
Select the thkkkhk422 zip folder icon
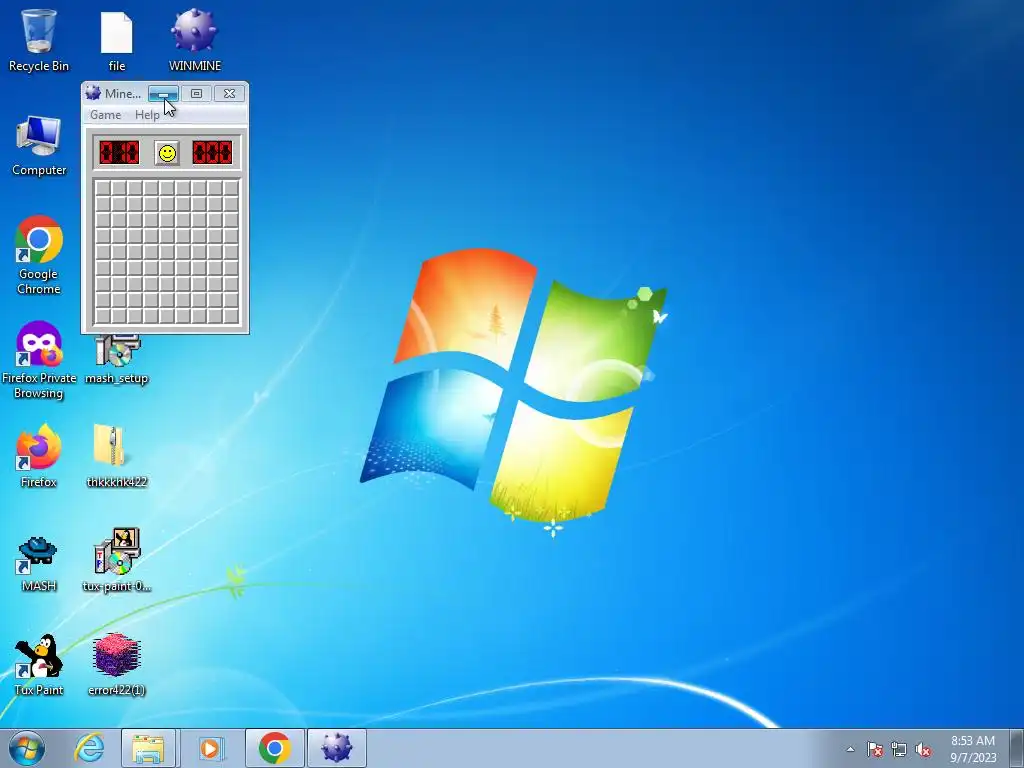pos(116,456)
